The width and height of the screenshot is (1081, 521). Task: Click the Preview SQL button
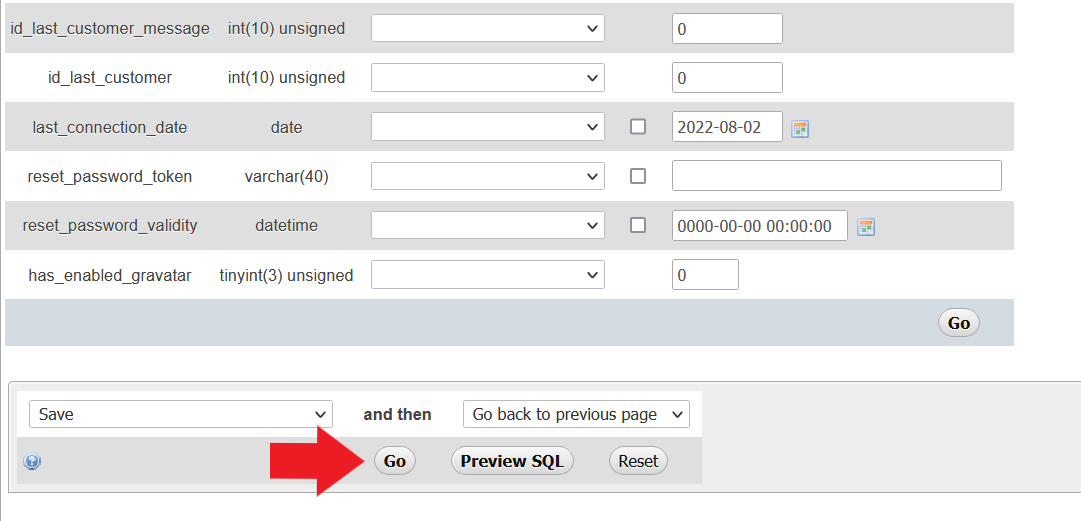(x=512, y=461)
